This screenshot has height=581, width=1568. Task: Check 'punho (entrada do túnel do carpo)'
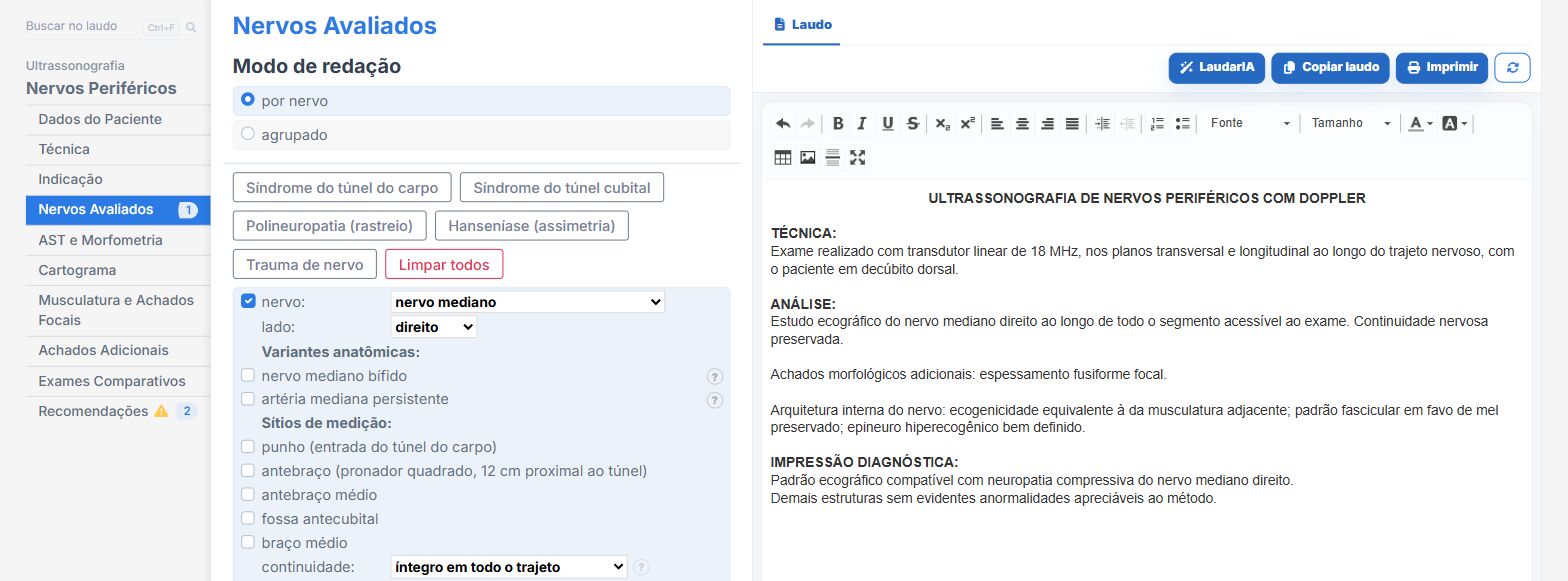(248, 447)
